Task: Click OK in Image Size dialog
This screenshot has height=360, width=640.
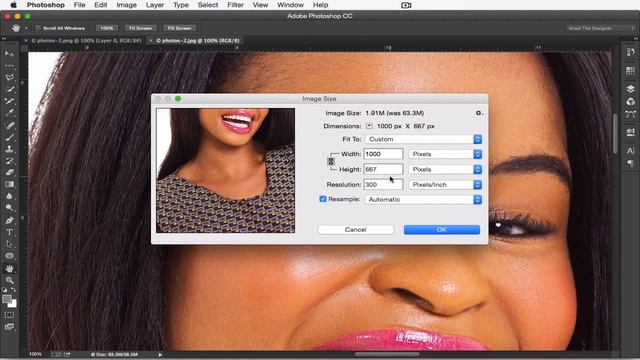Action: pyautogui.click(x=442, y=230)
